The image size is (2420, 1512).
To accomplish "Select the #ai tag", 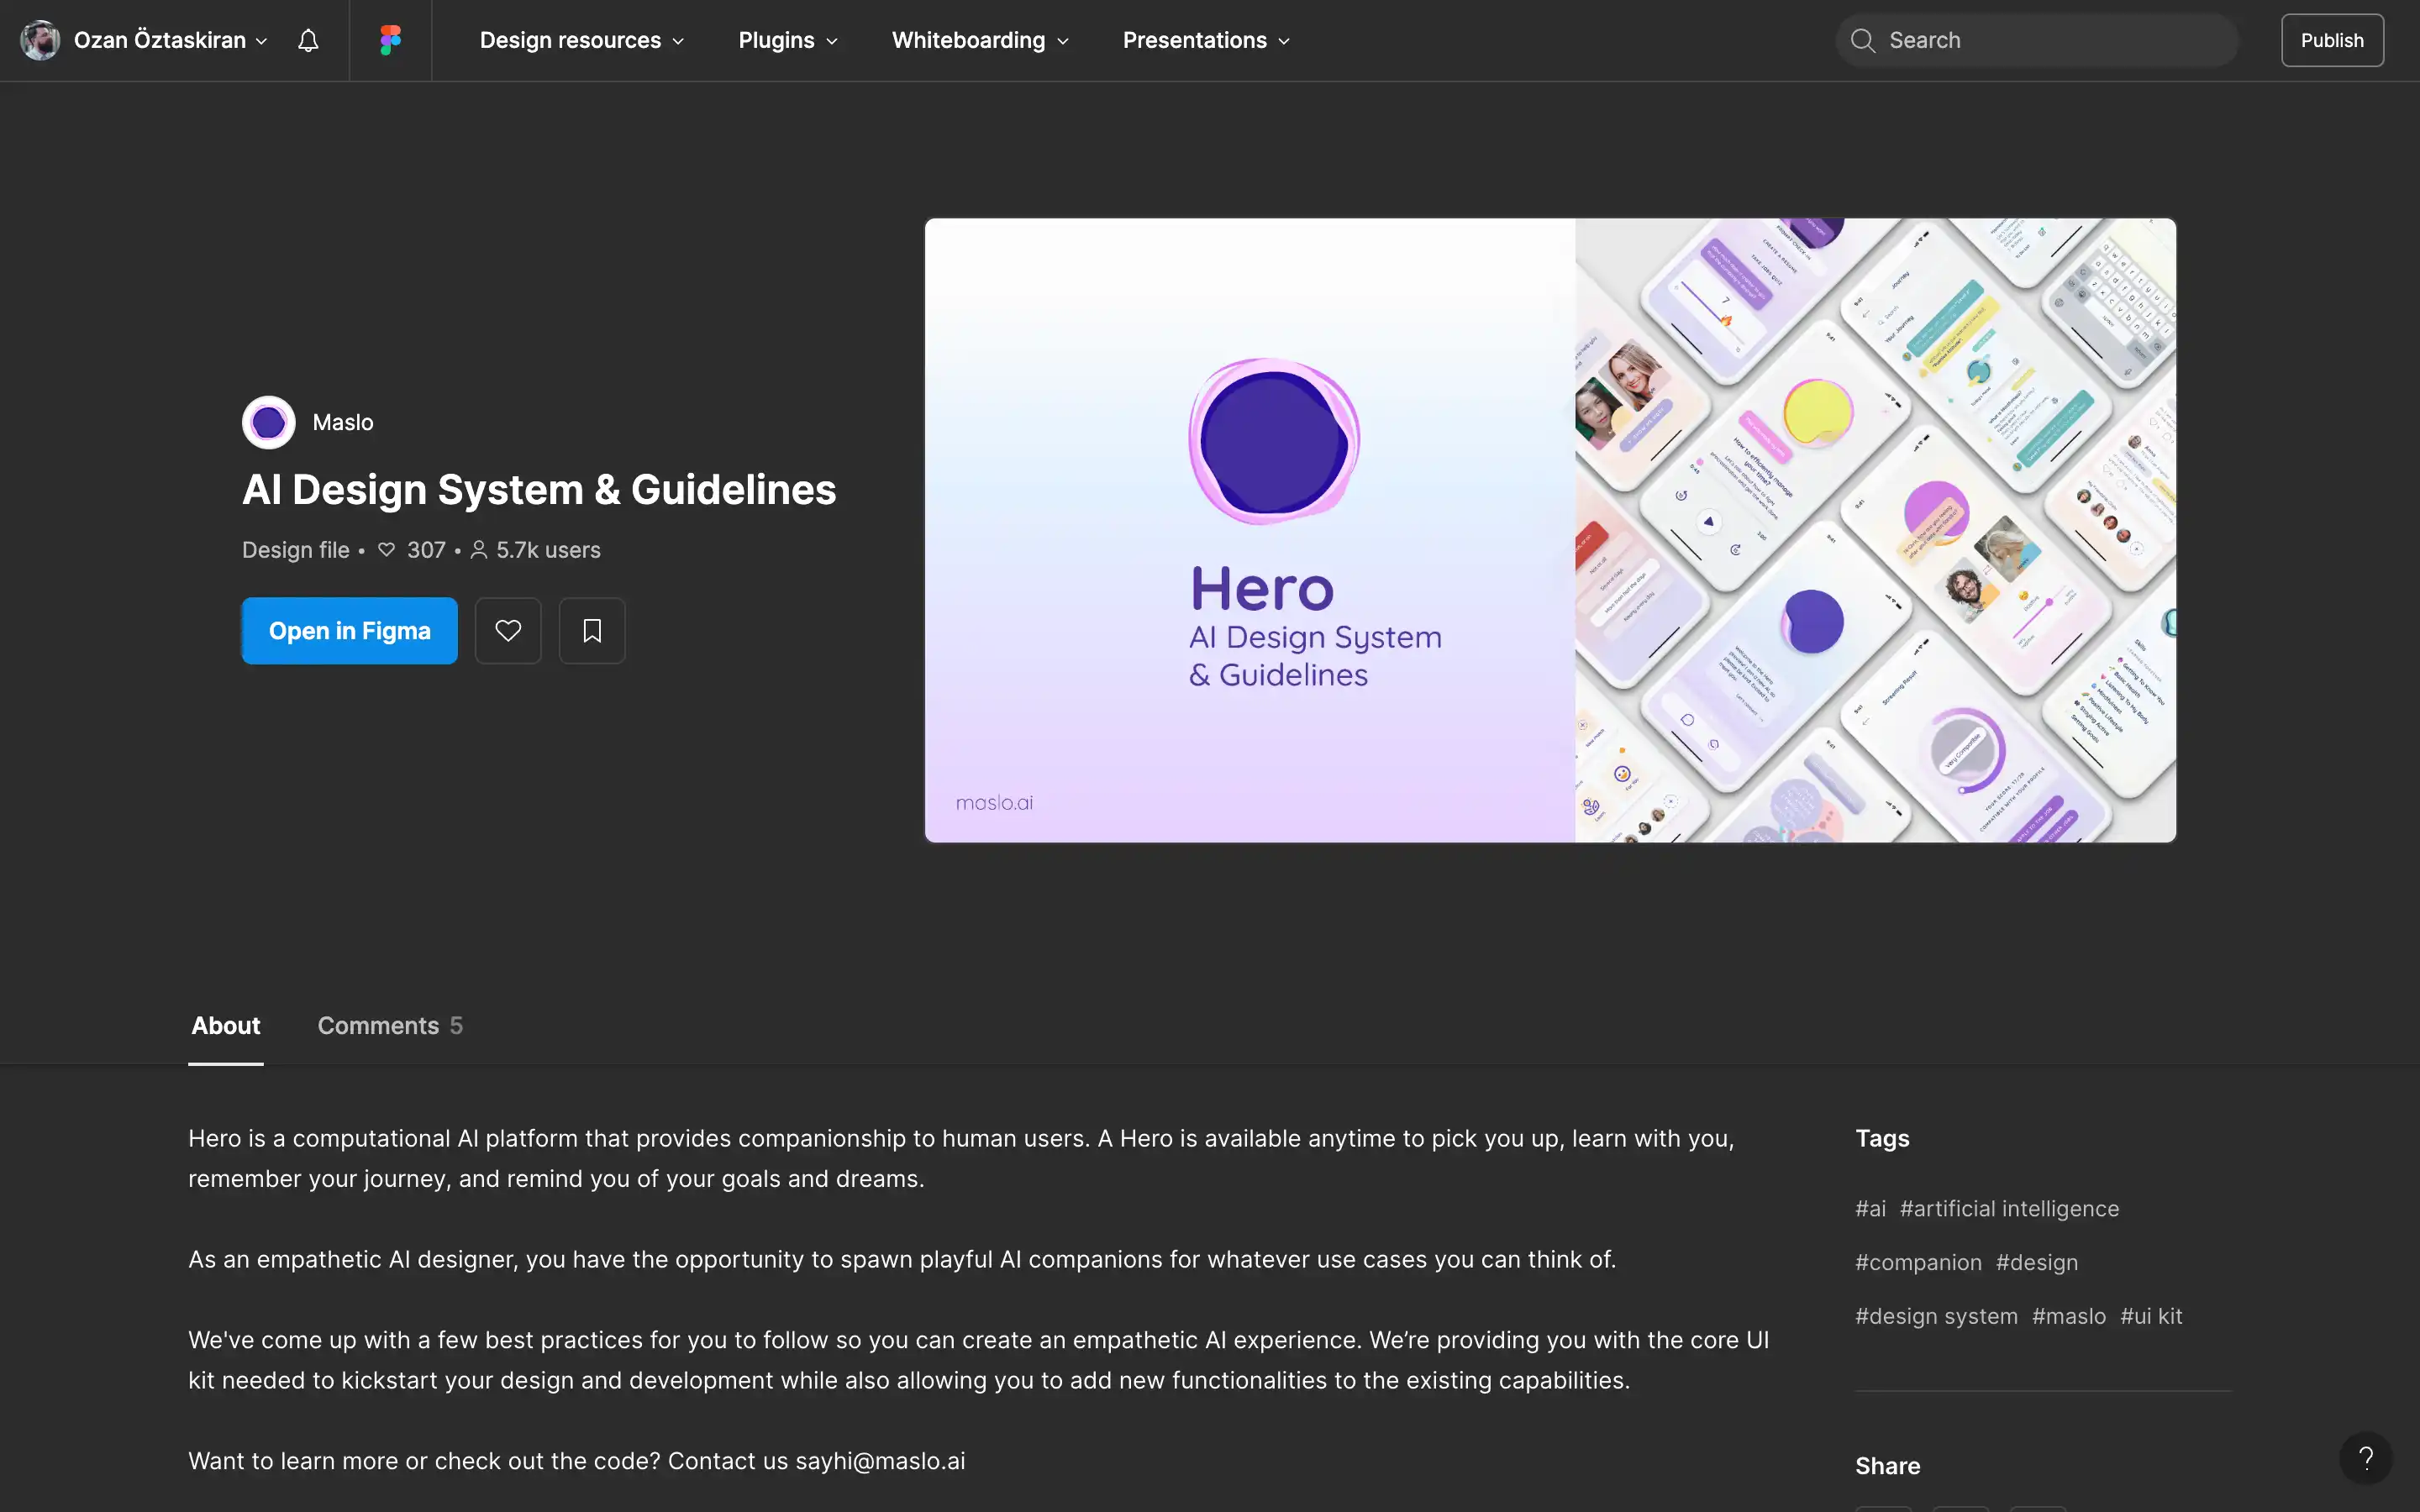I will [x=1870, y=1209].
